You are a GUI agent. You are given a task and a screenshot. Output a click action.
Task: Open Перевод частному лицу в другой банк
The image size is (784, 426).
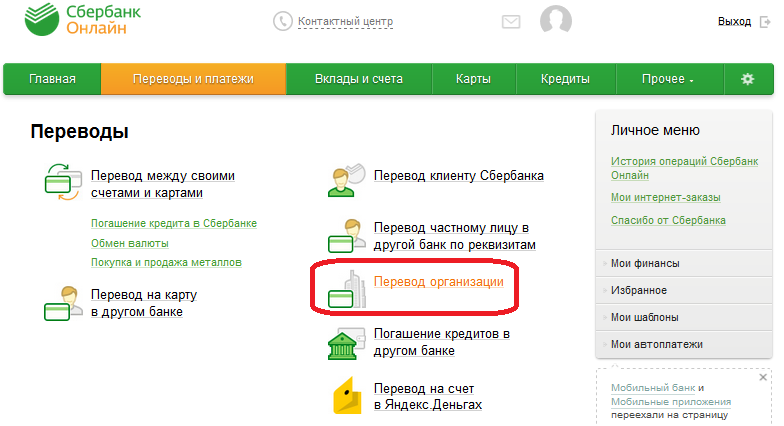[x=454, y=236]
